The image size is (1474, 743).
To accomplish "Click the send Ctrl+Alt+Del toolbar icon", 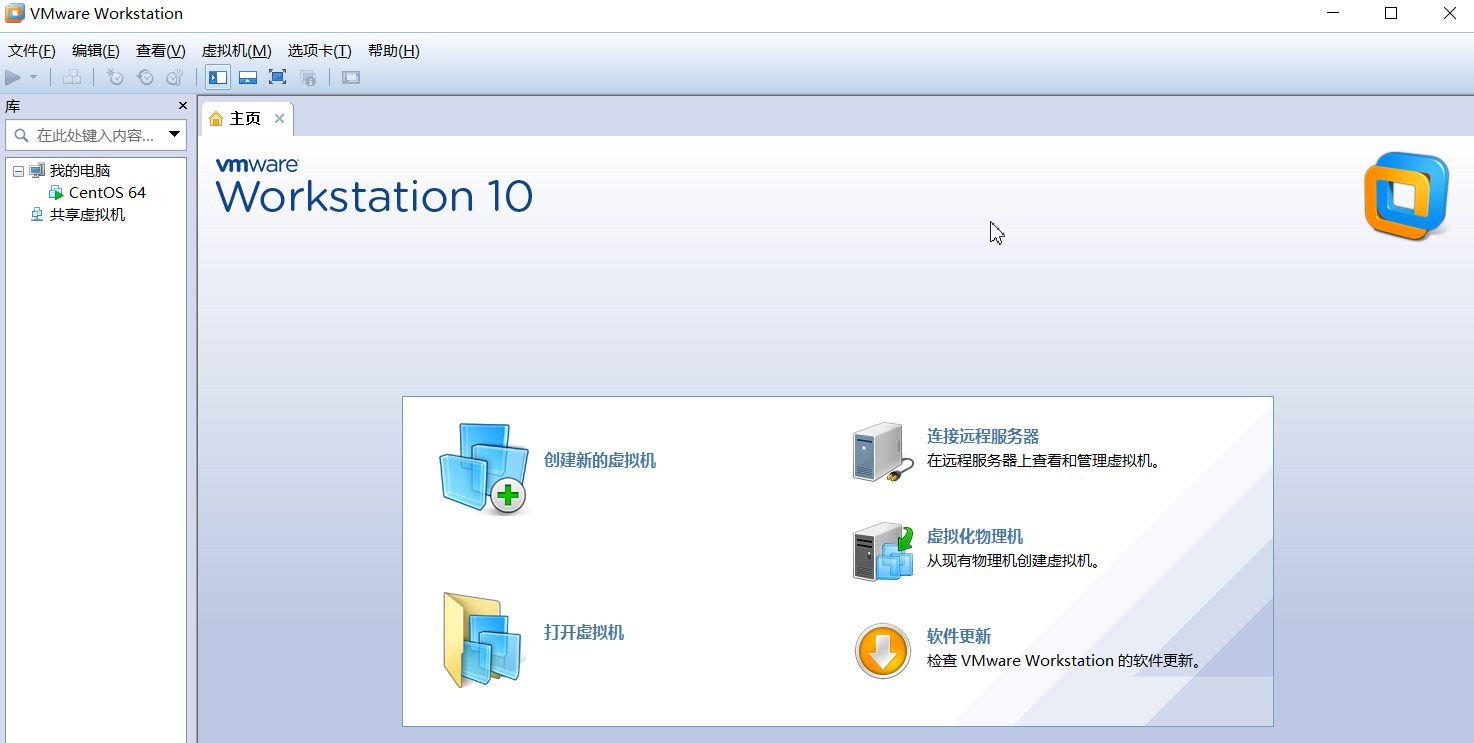I will point(72,77).
